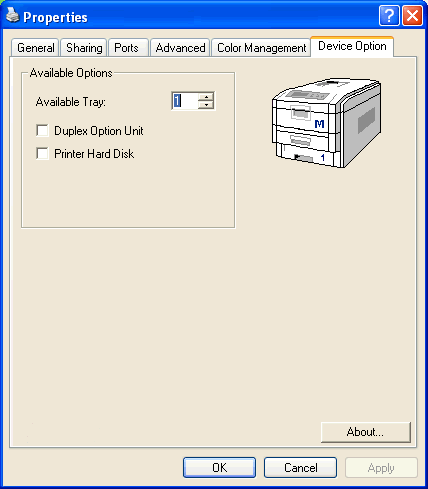Viewport: 428px width, 489px height.
Task: Open the About... dialog
Action: [x=366, y=432]
